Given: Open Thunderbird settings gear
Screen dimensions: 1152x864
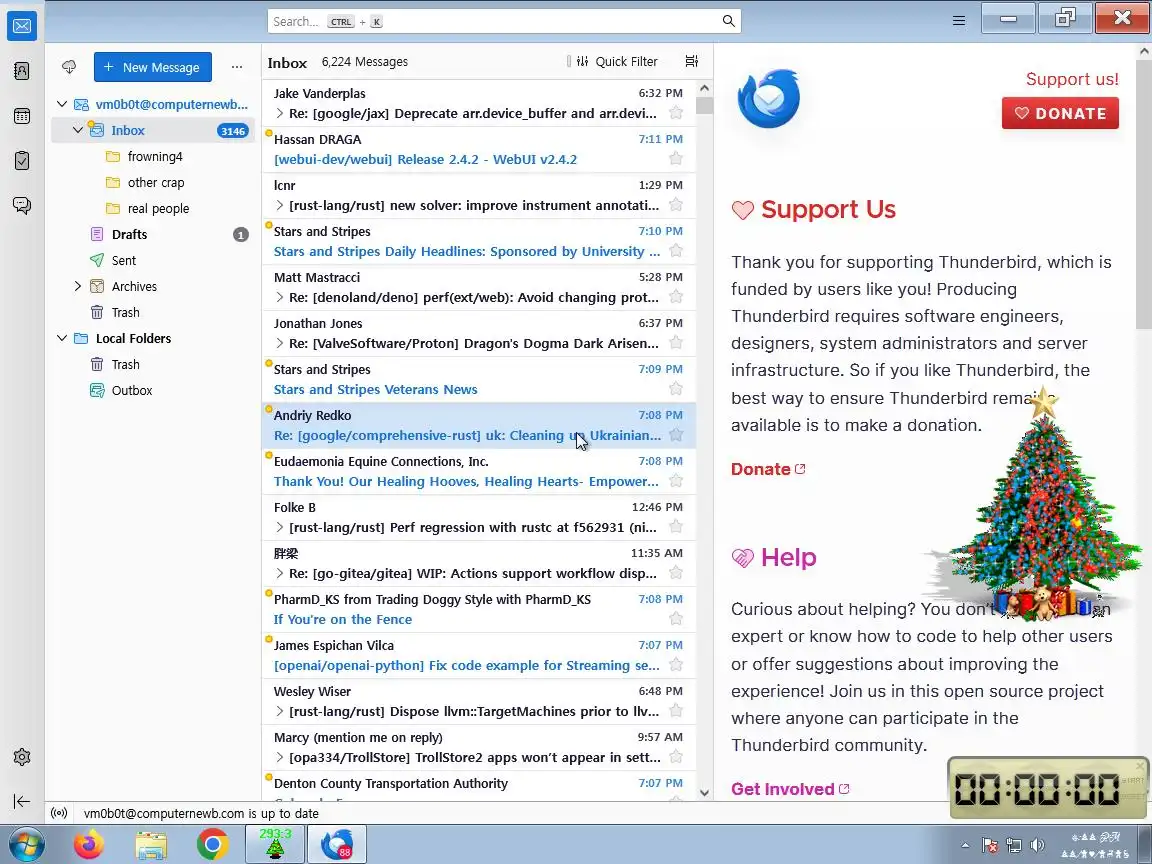Looking at the screenshot, I should (22, 757).
